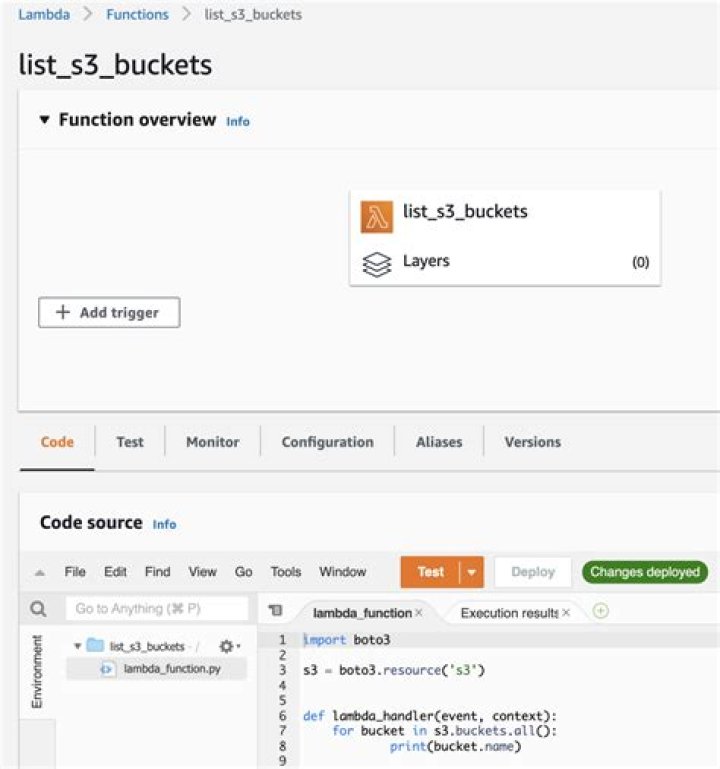Image resolution: width=720 pixels, height=769 pixels.
Task: Click the Go to Anything search field
Action: [157, 609]
